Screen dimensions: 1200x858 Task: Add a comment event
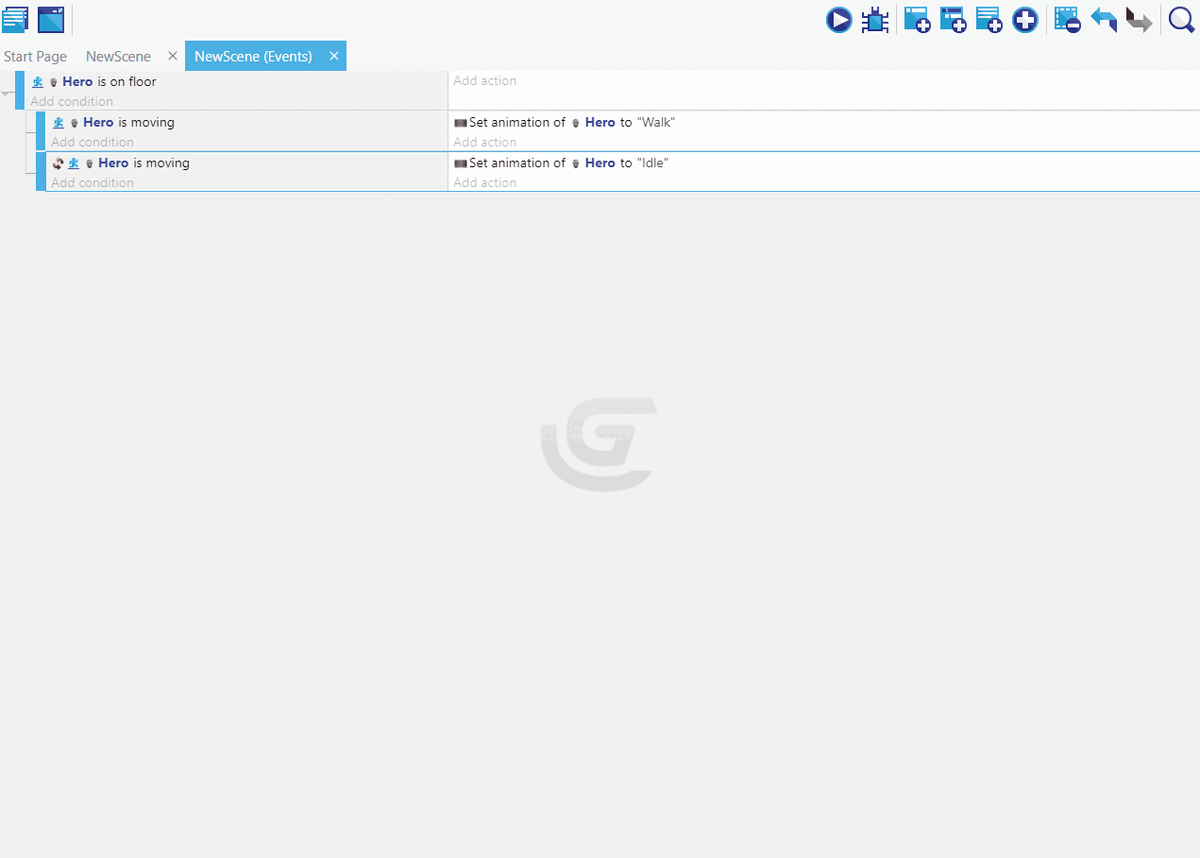989,20
